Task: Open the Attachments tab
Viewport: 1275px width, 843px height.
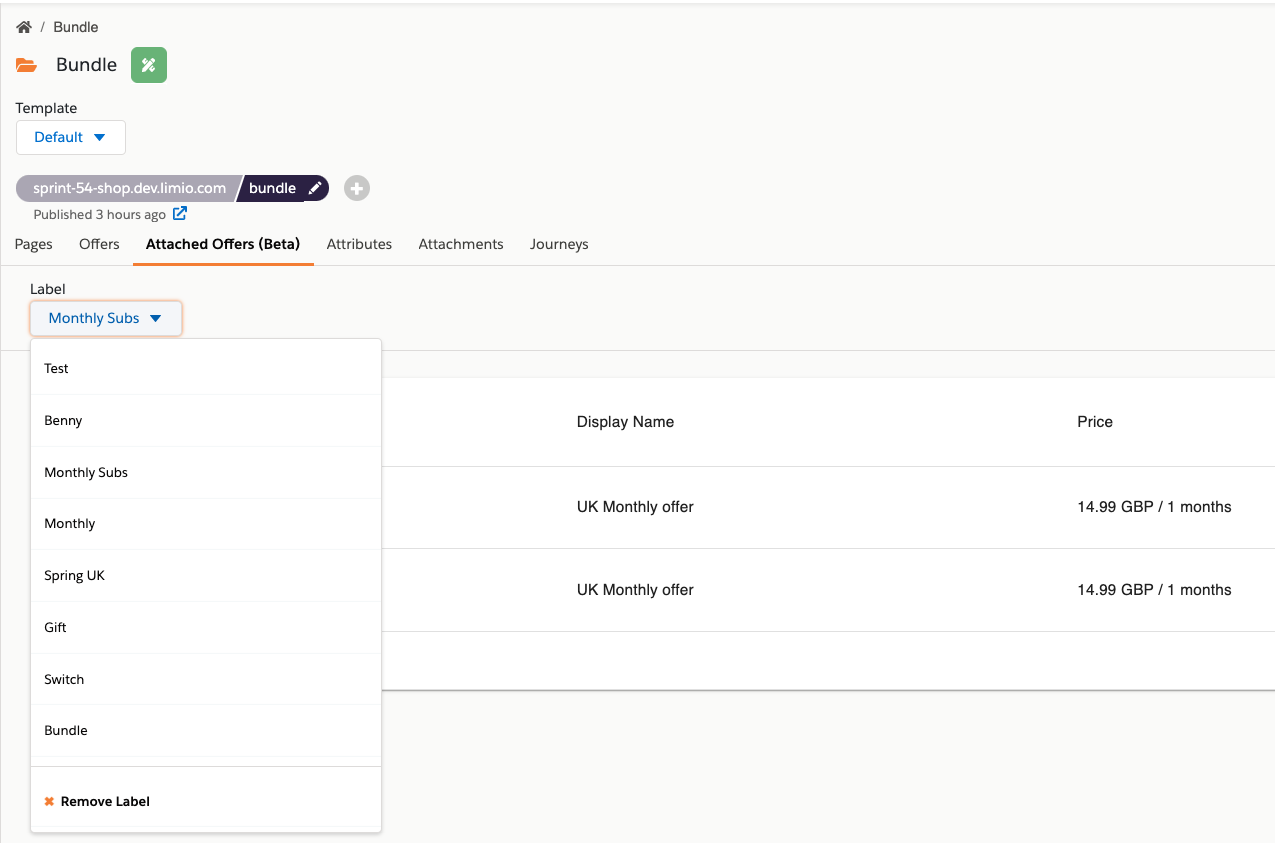Action: (x=461, y=244)
